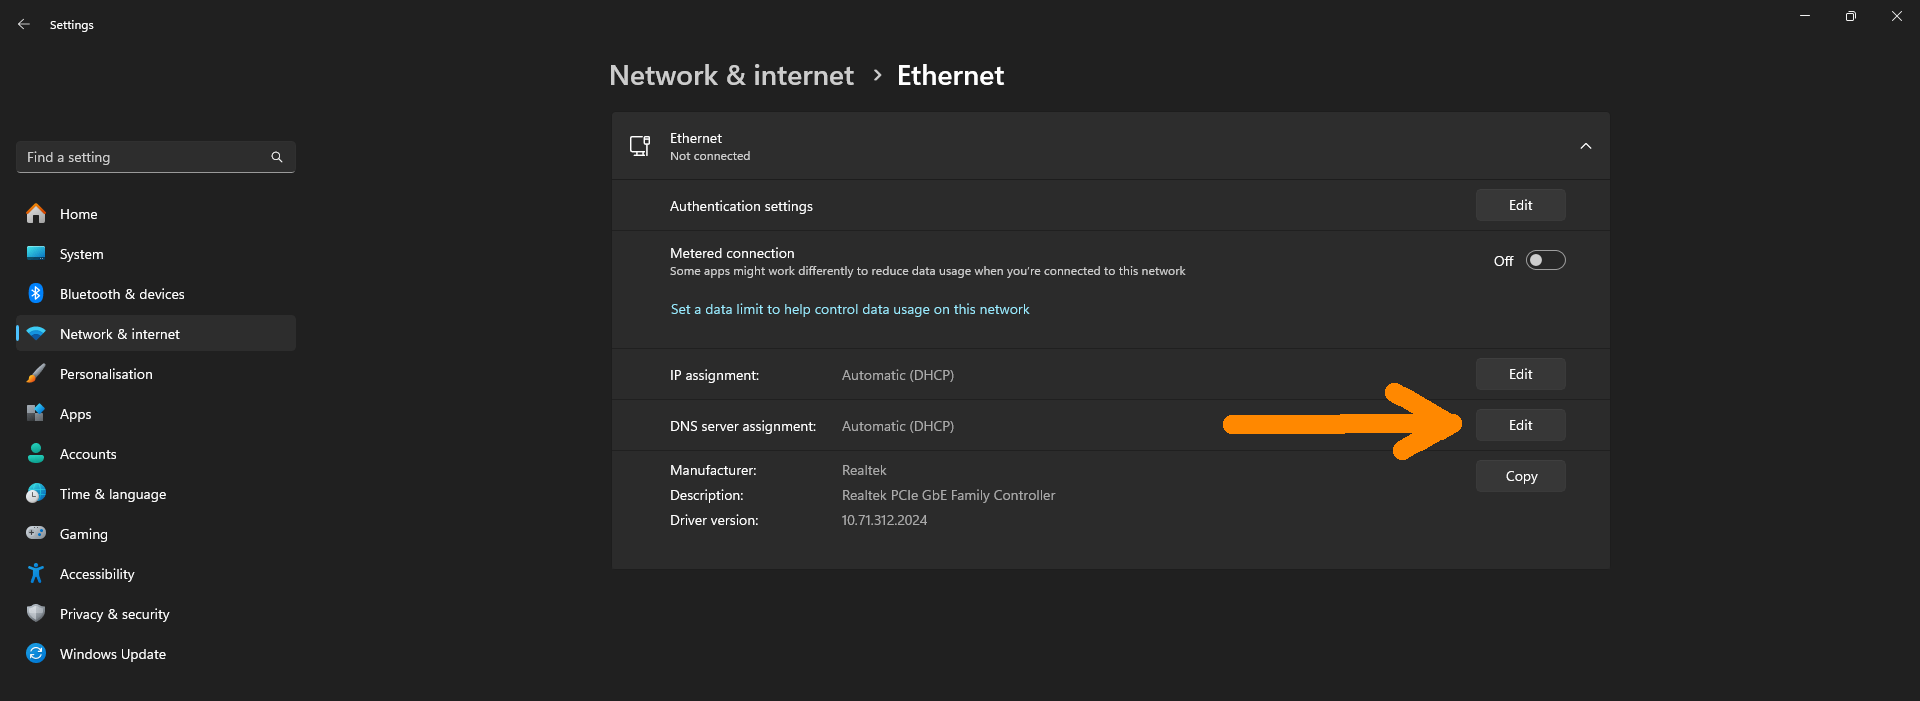Click the search magnifier icon
1920x701 pixels.
tap(277, 157)
